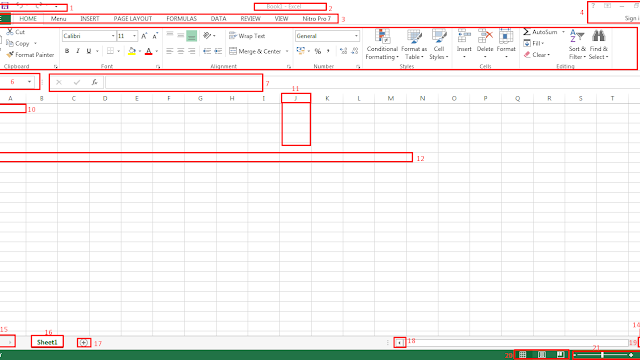Increase decimal places
The image size is (640, 360).
pyautogui.click(x=343, y=51)
